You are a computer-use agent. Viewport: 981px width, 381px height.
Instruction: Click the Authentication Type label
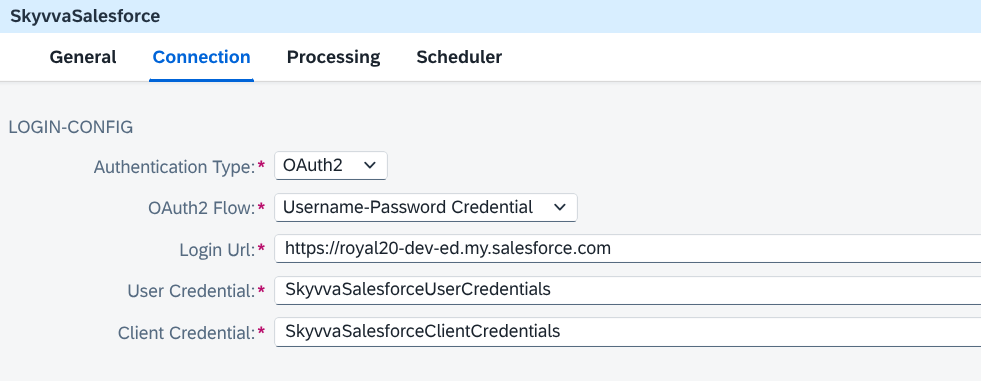coord(175,167)
